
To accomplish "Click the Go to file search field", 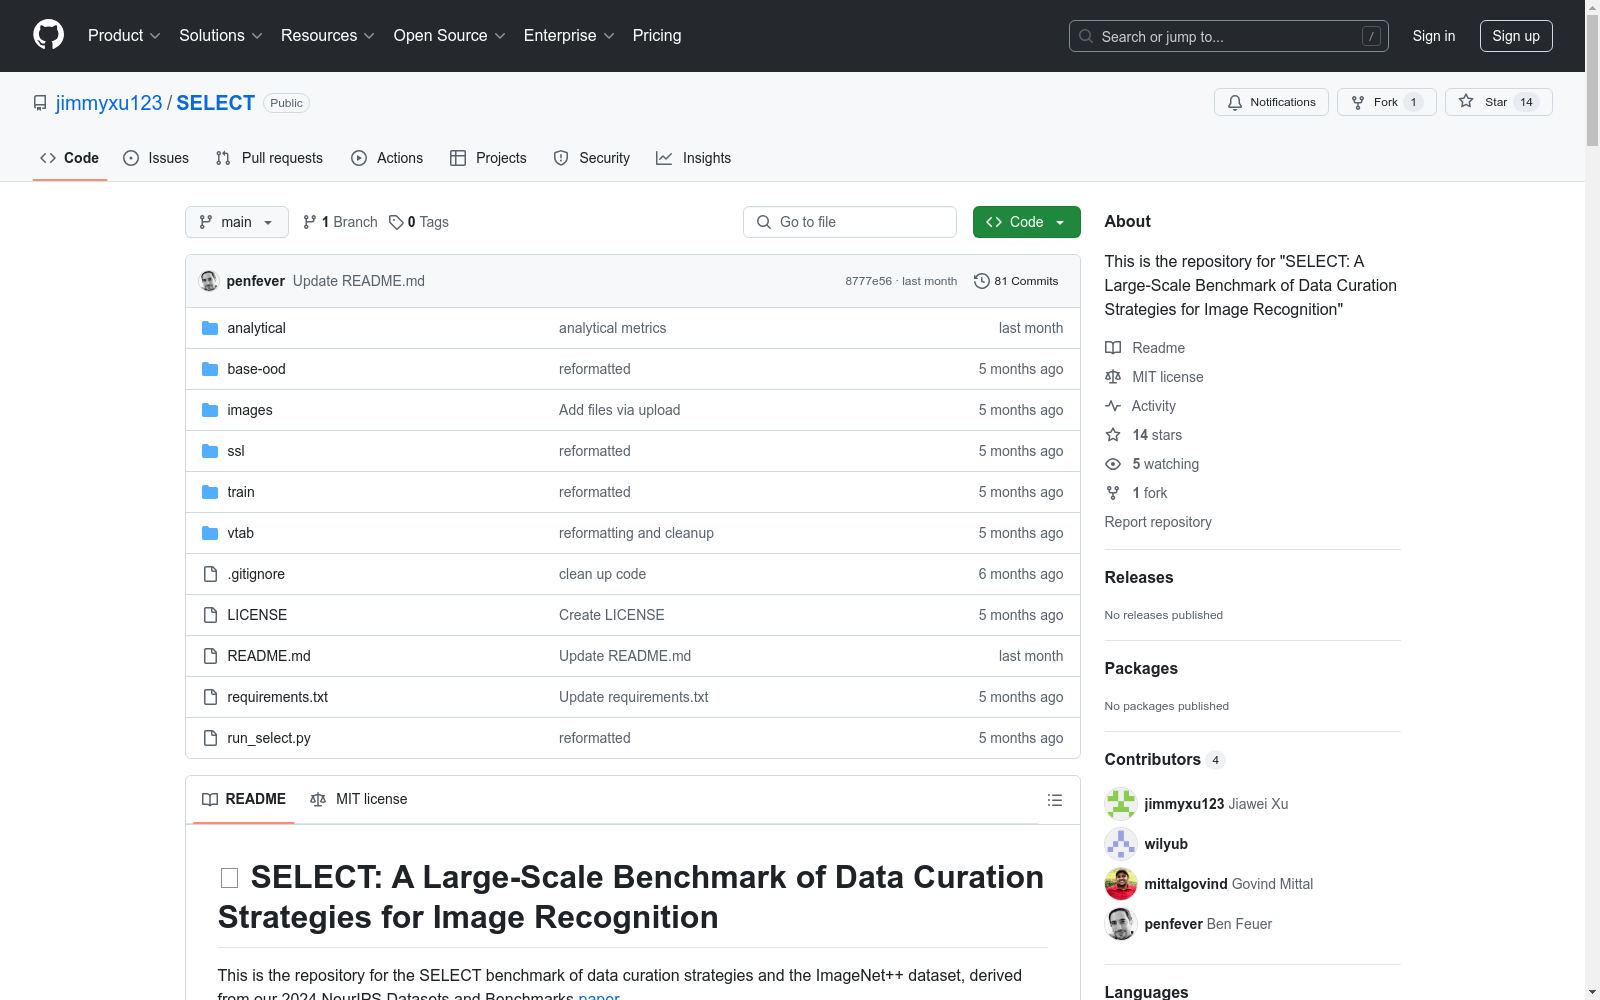I will pos(850,222).
